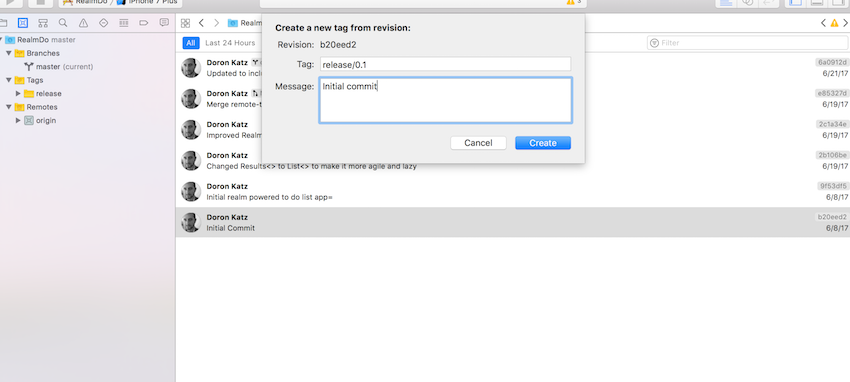Click the Tag text field

(445, 64)
